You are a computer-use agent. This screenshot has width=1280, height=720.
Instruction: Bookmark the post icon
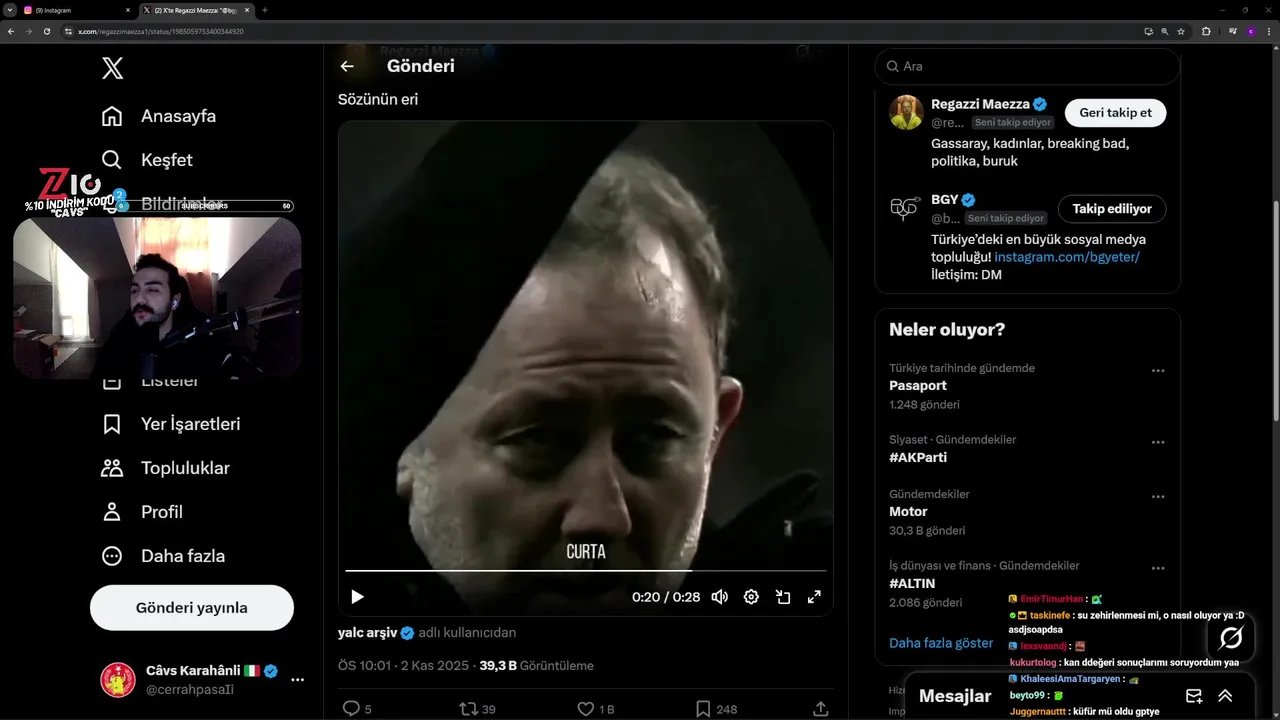[x=703, y=708]
